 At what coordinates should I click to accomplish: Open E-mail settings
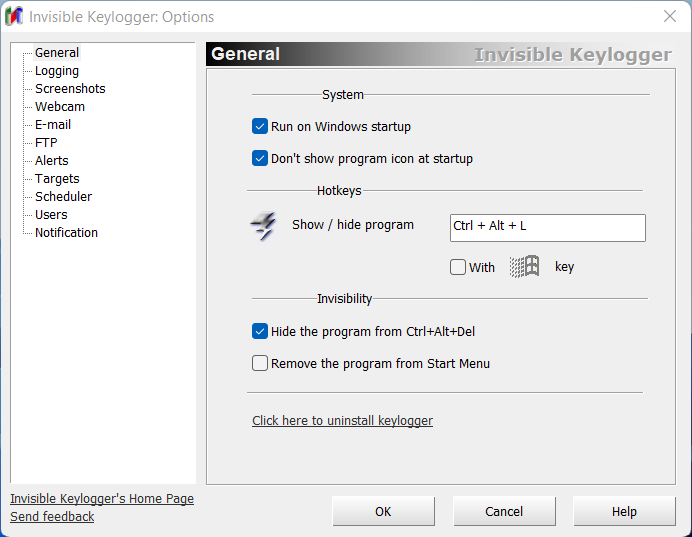tap(53, 125)
